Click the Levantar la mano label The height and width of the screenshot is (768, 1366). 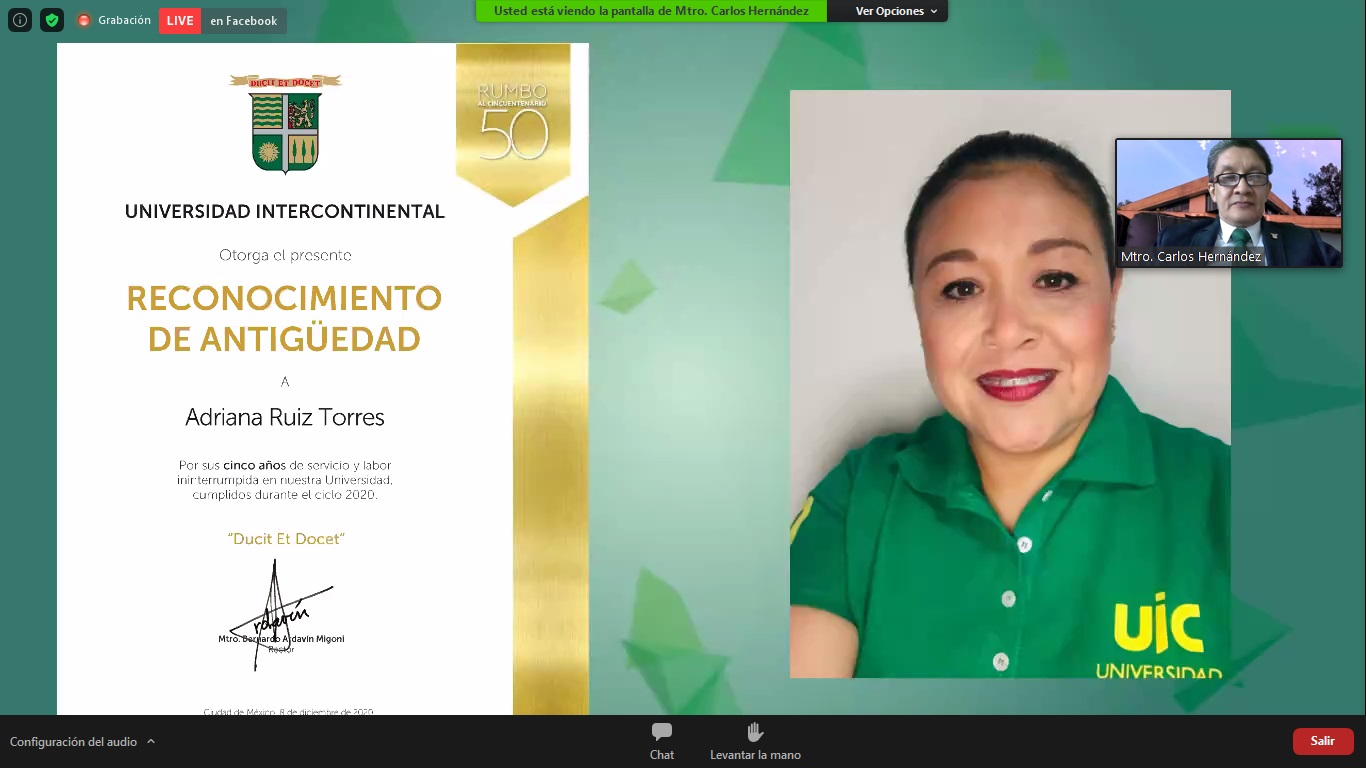pos(755,755)
